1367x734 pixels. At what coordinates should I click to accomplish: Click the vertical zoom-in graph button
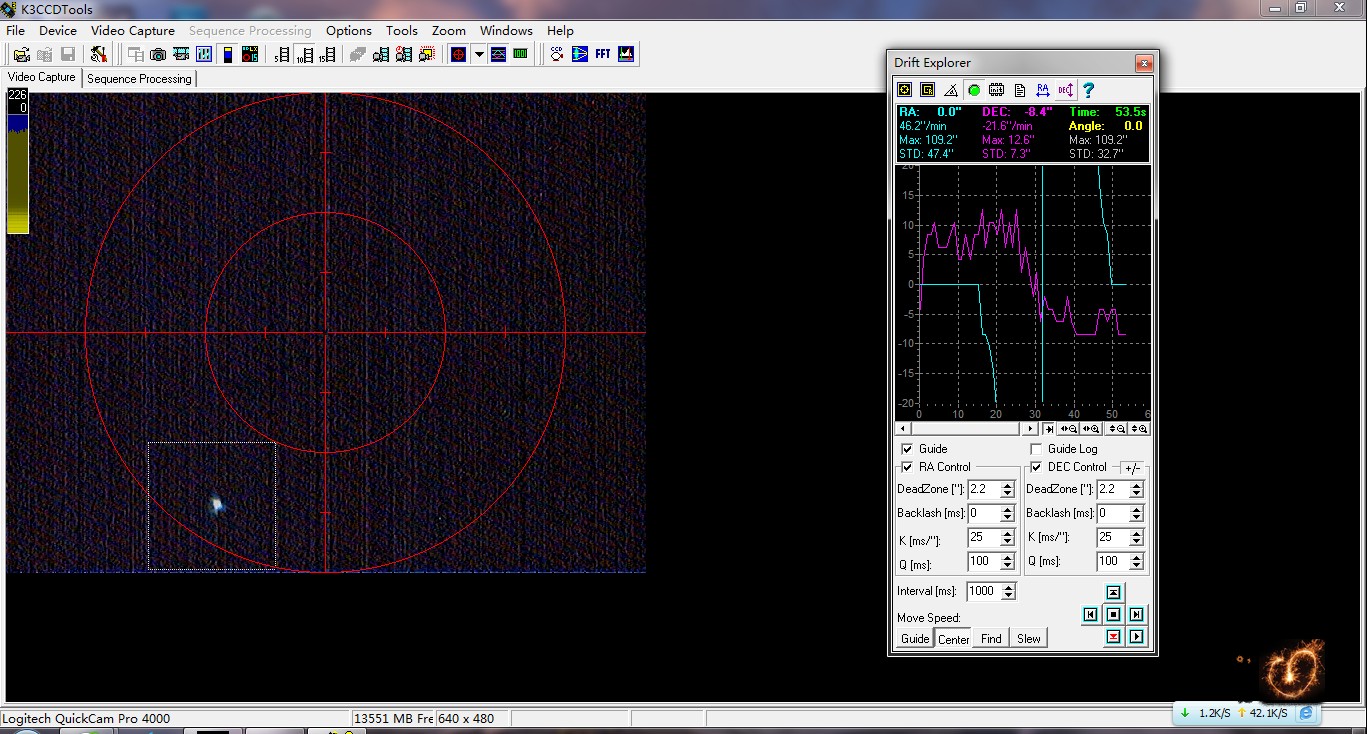pos(1139,428)
